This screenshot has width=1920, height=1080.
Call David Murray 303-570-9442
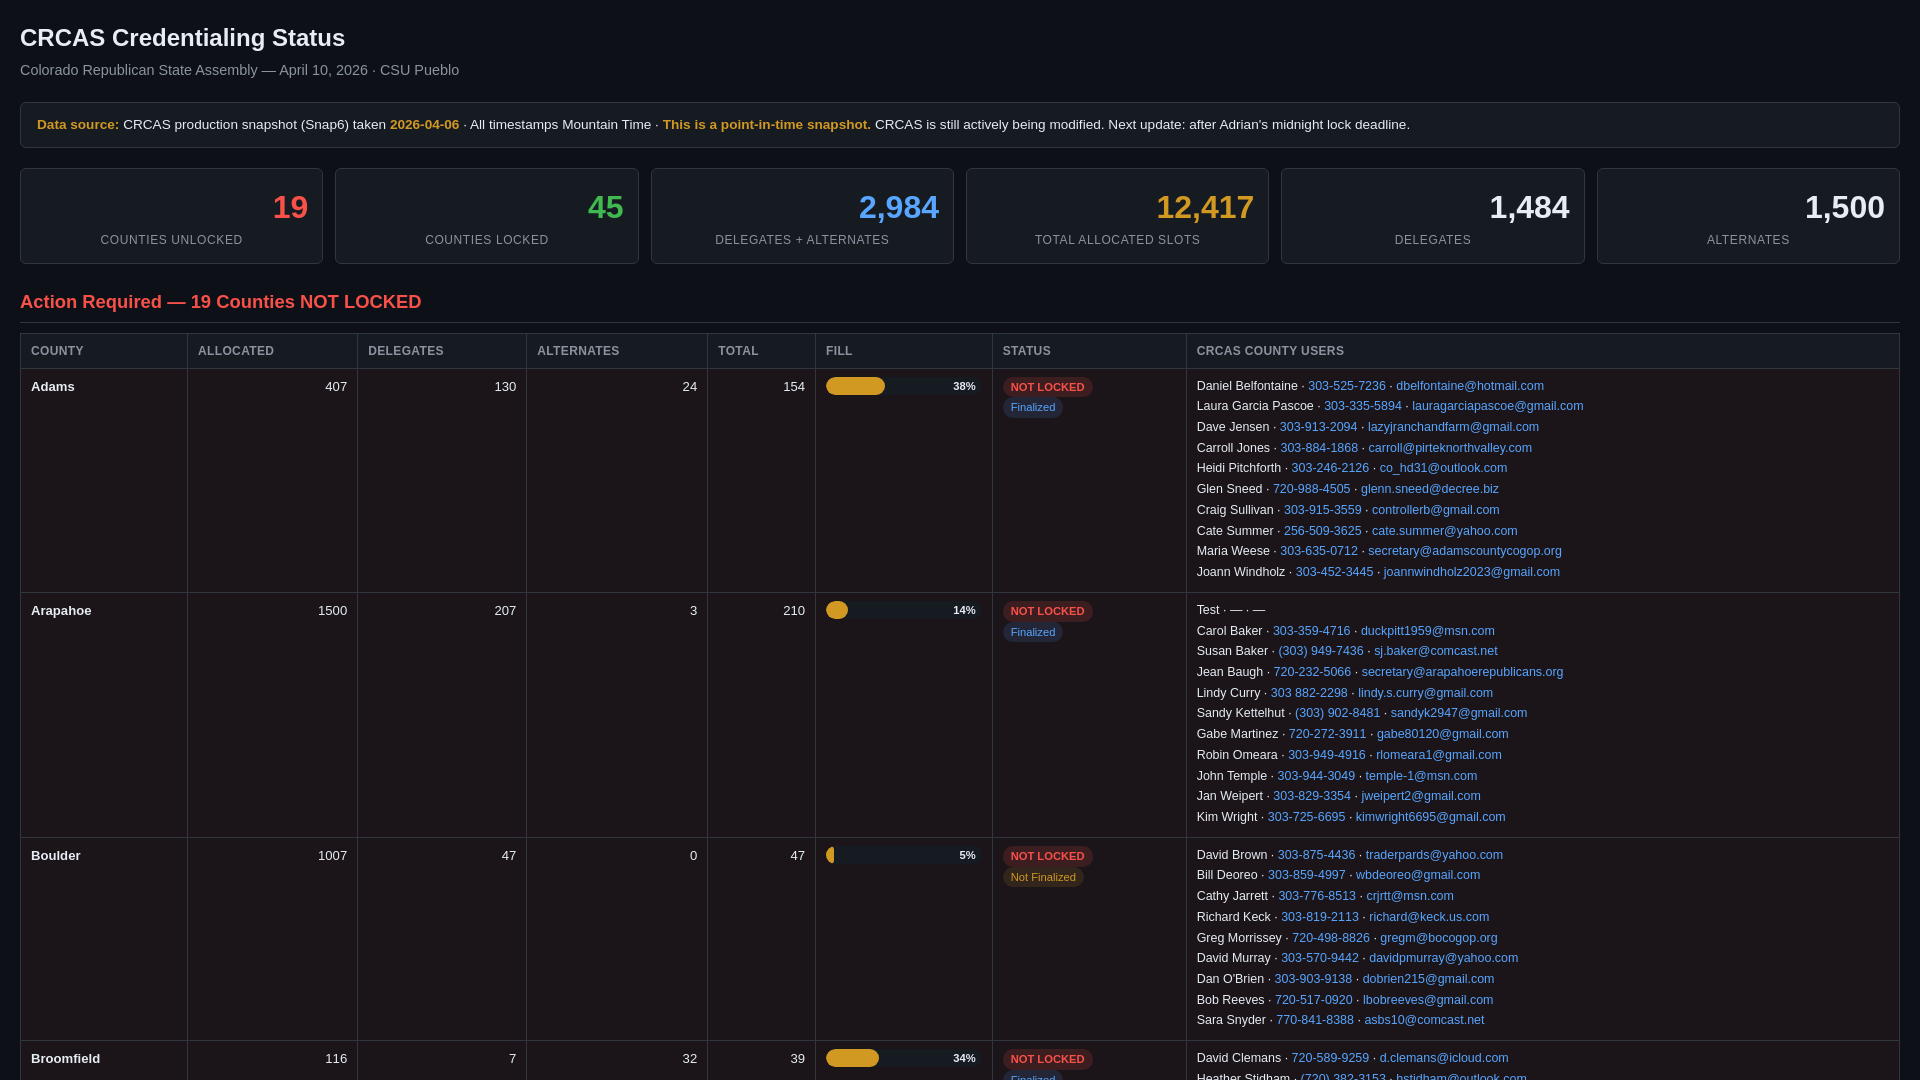(1319, 958)
